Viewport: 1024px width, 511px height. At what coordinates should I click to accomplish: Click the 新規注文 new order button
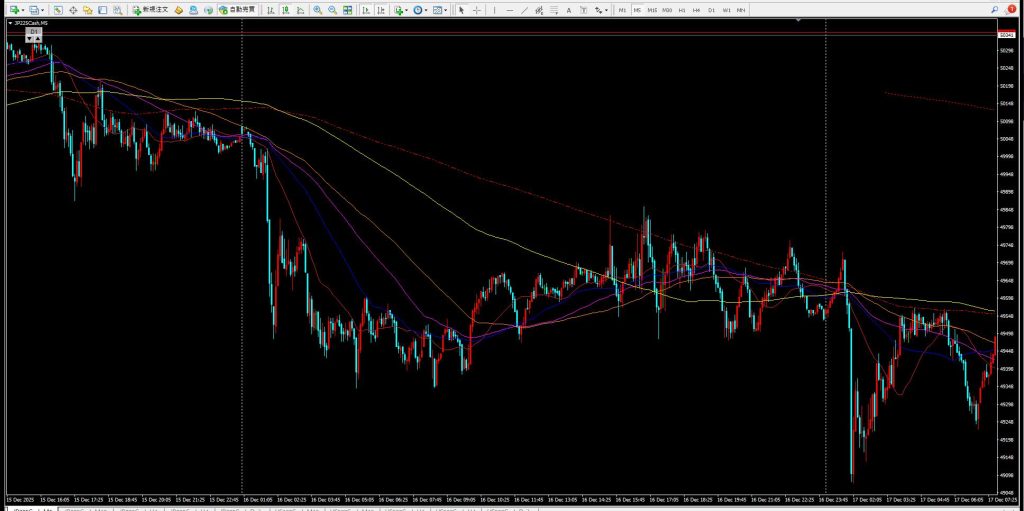[150, 9]
